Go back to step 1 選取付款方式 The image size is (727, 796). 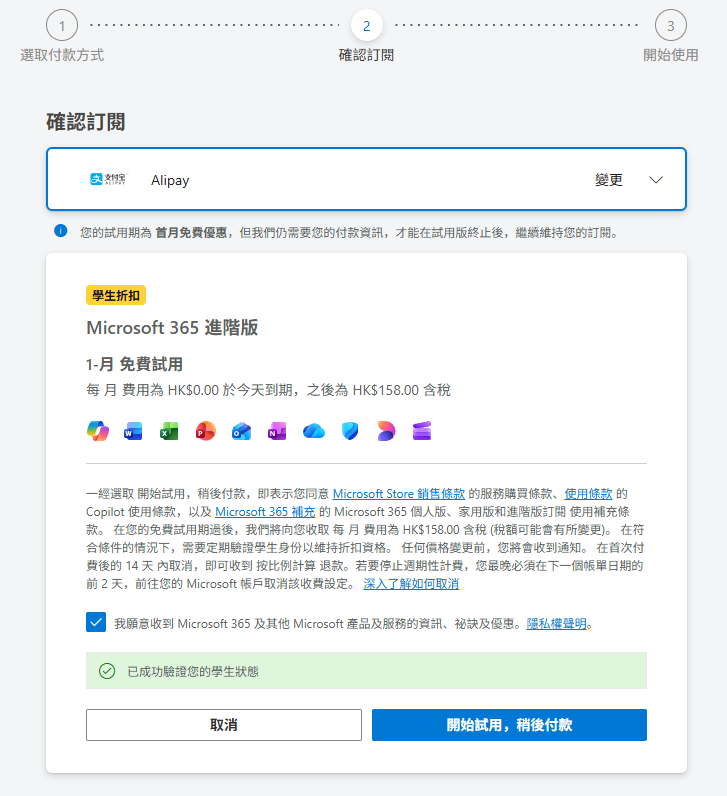[x=62, y=26]
